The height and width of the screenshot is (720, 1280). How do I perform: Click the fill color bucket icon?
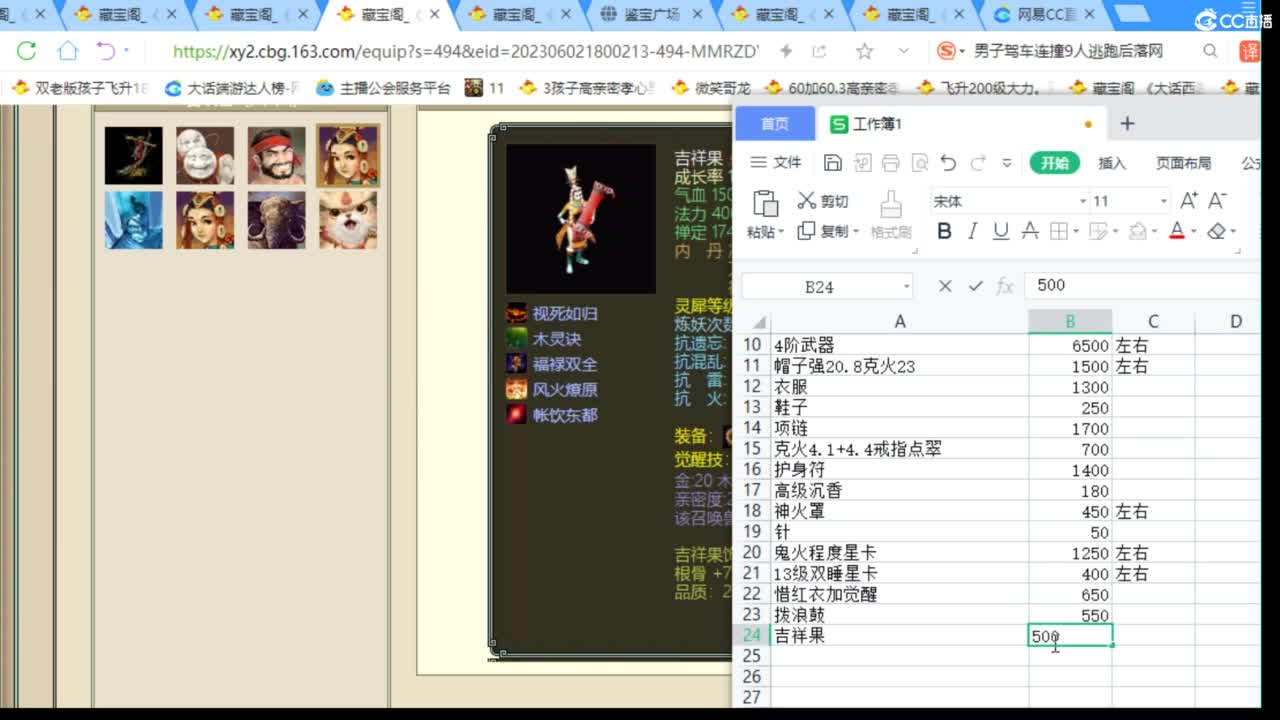pyautogui.click(x=1136, y=231)
